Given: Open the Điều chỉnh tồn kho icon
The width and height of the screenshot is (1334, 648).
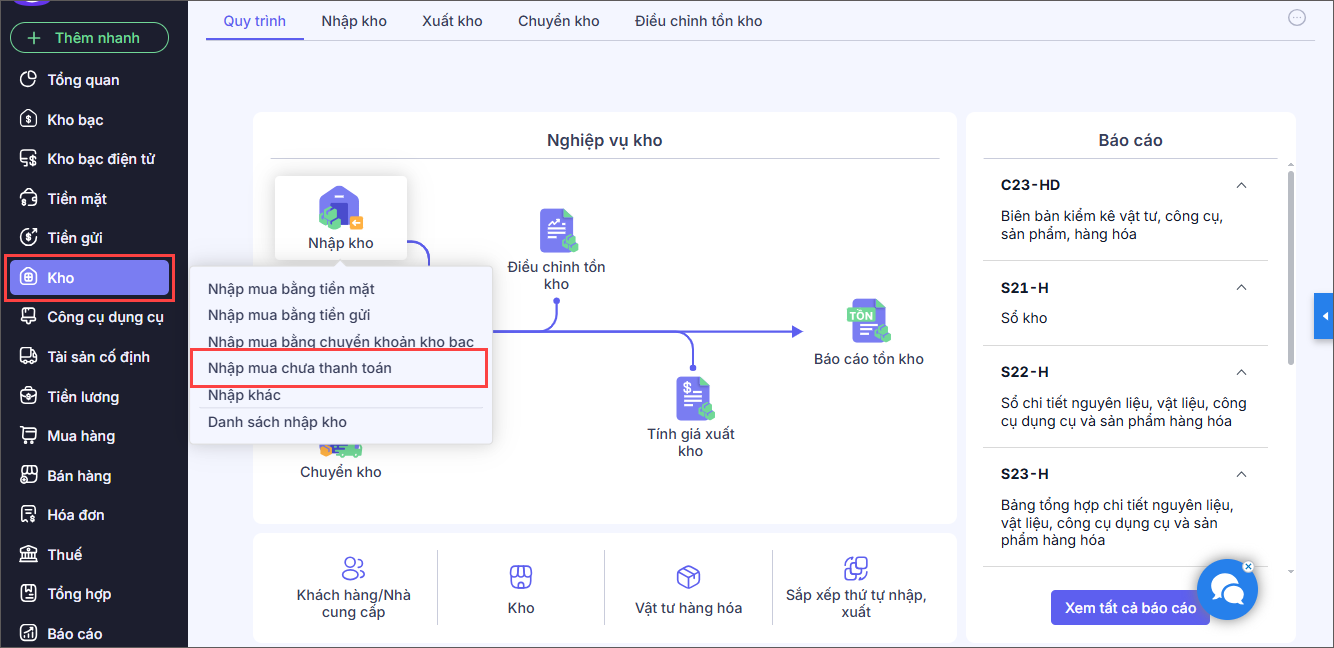Looking at the screenshot, I should coord(557,230).
